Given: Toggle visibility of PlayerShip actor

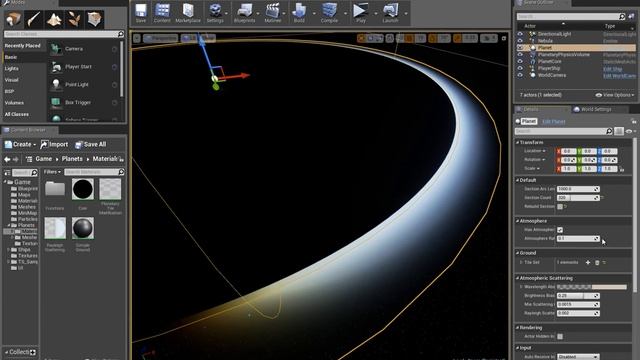Looking at the screenshot, I should [x=520, y=69].
